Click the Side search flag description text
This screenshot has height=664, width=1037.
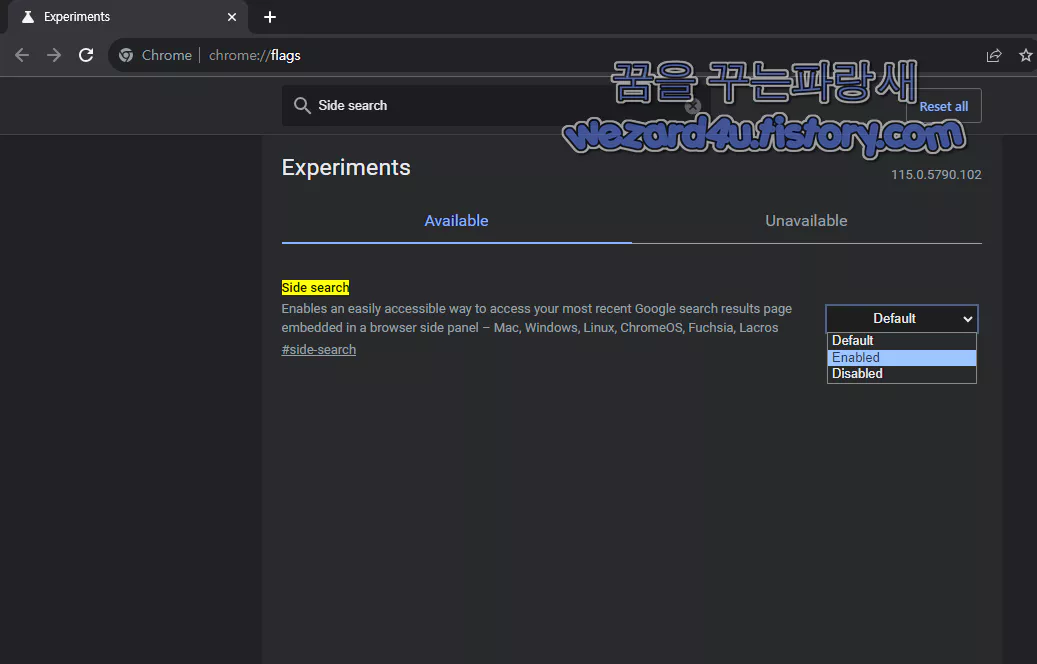tap(536, 318)
